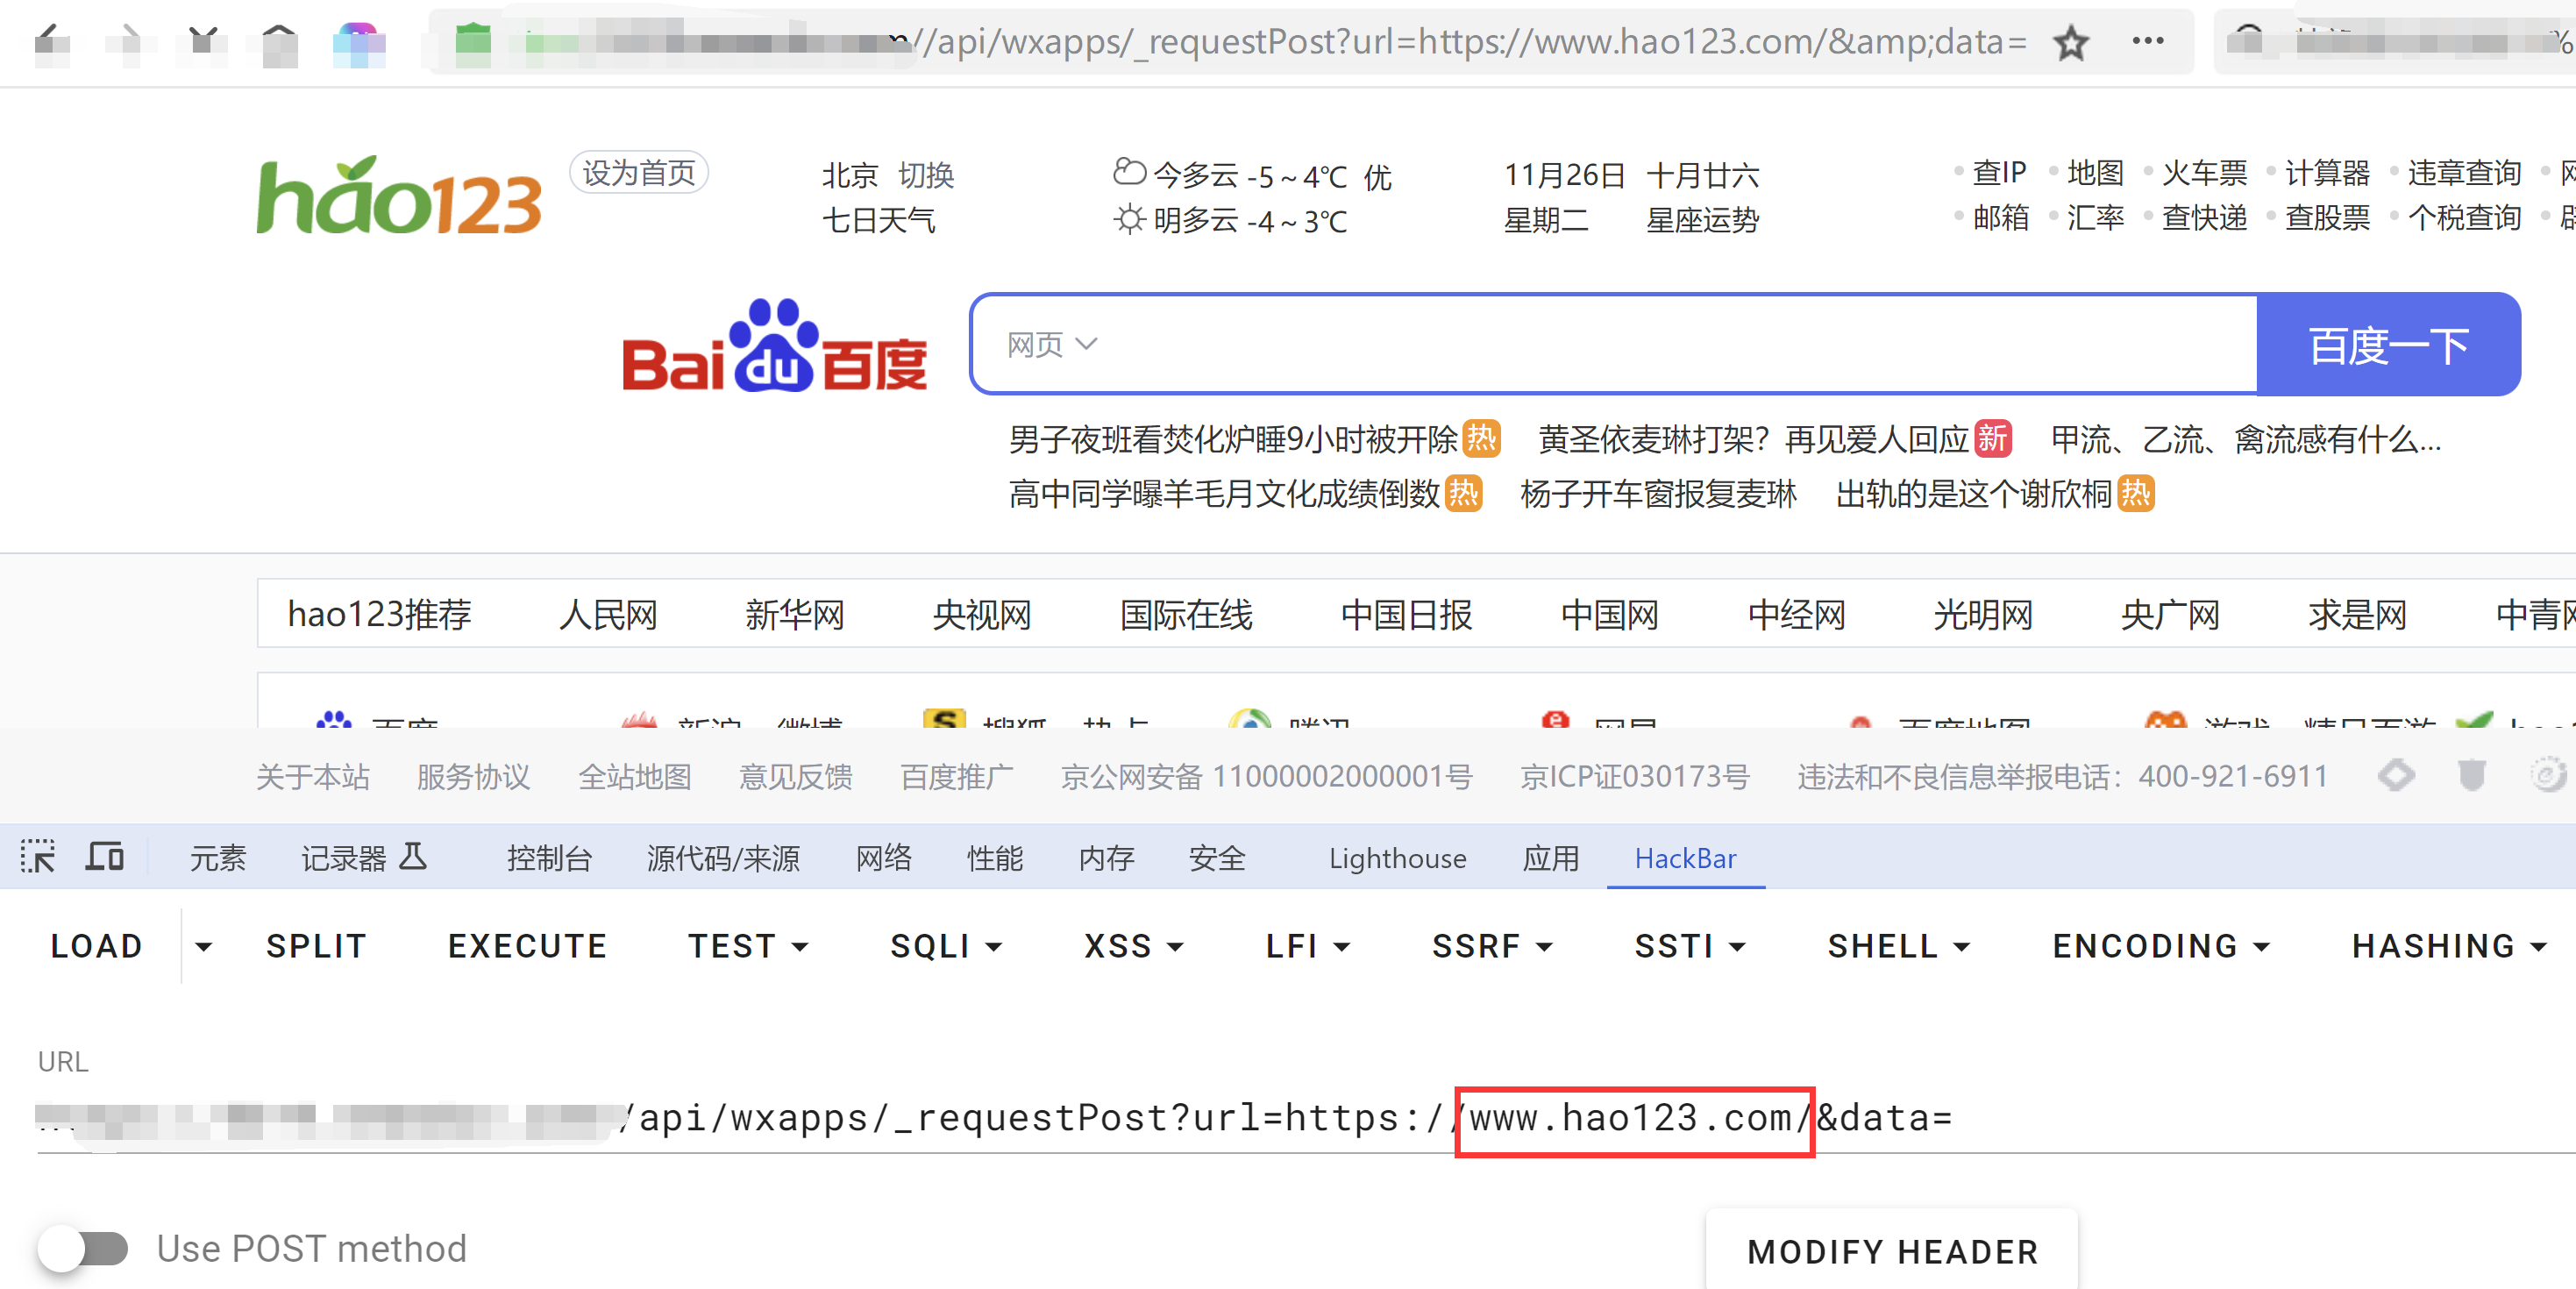Open the 中国日报 link

pos(1406,614)
